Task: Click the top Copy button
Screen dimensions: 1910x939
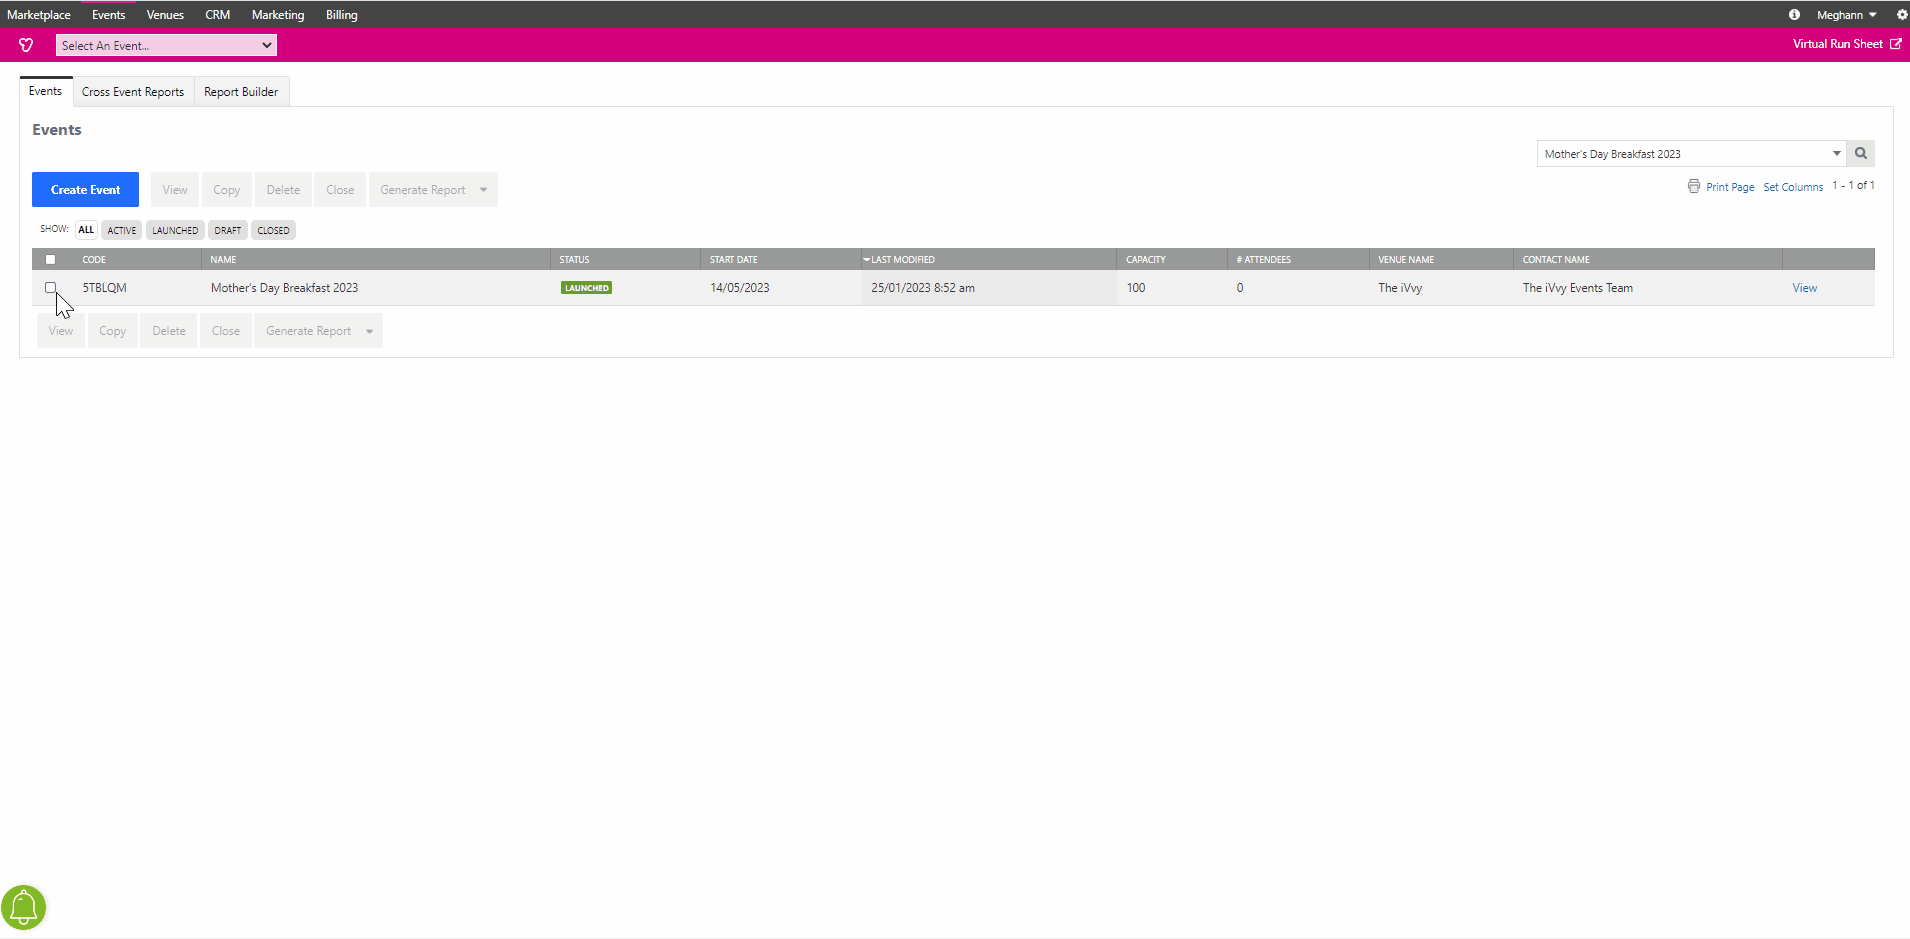Action: pyautogui.click(x=227, y=190)
